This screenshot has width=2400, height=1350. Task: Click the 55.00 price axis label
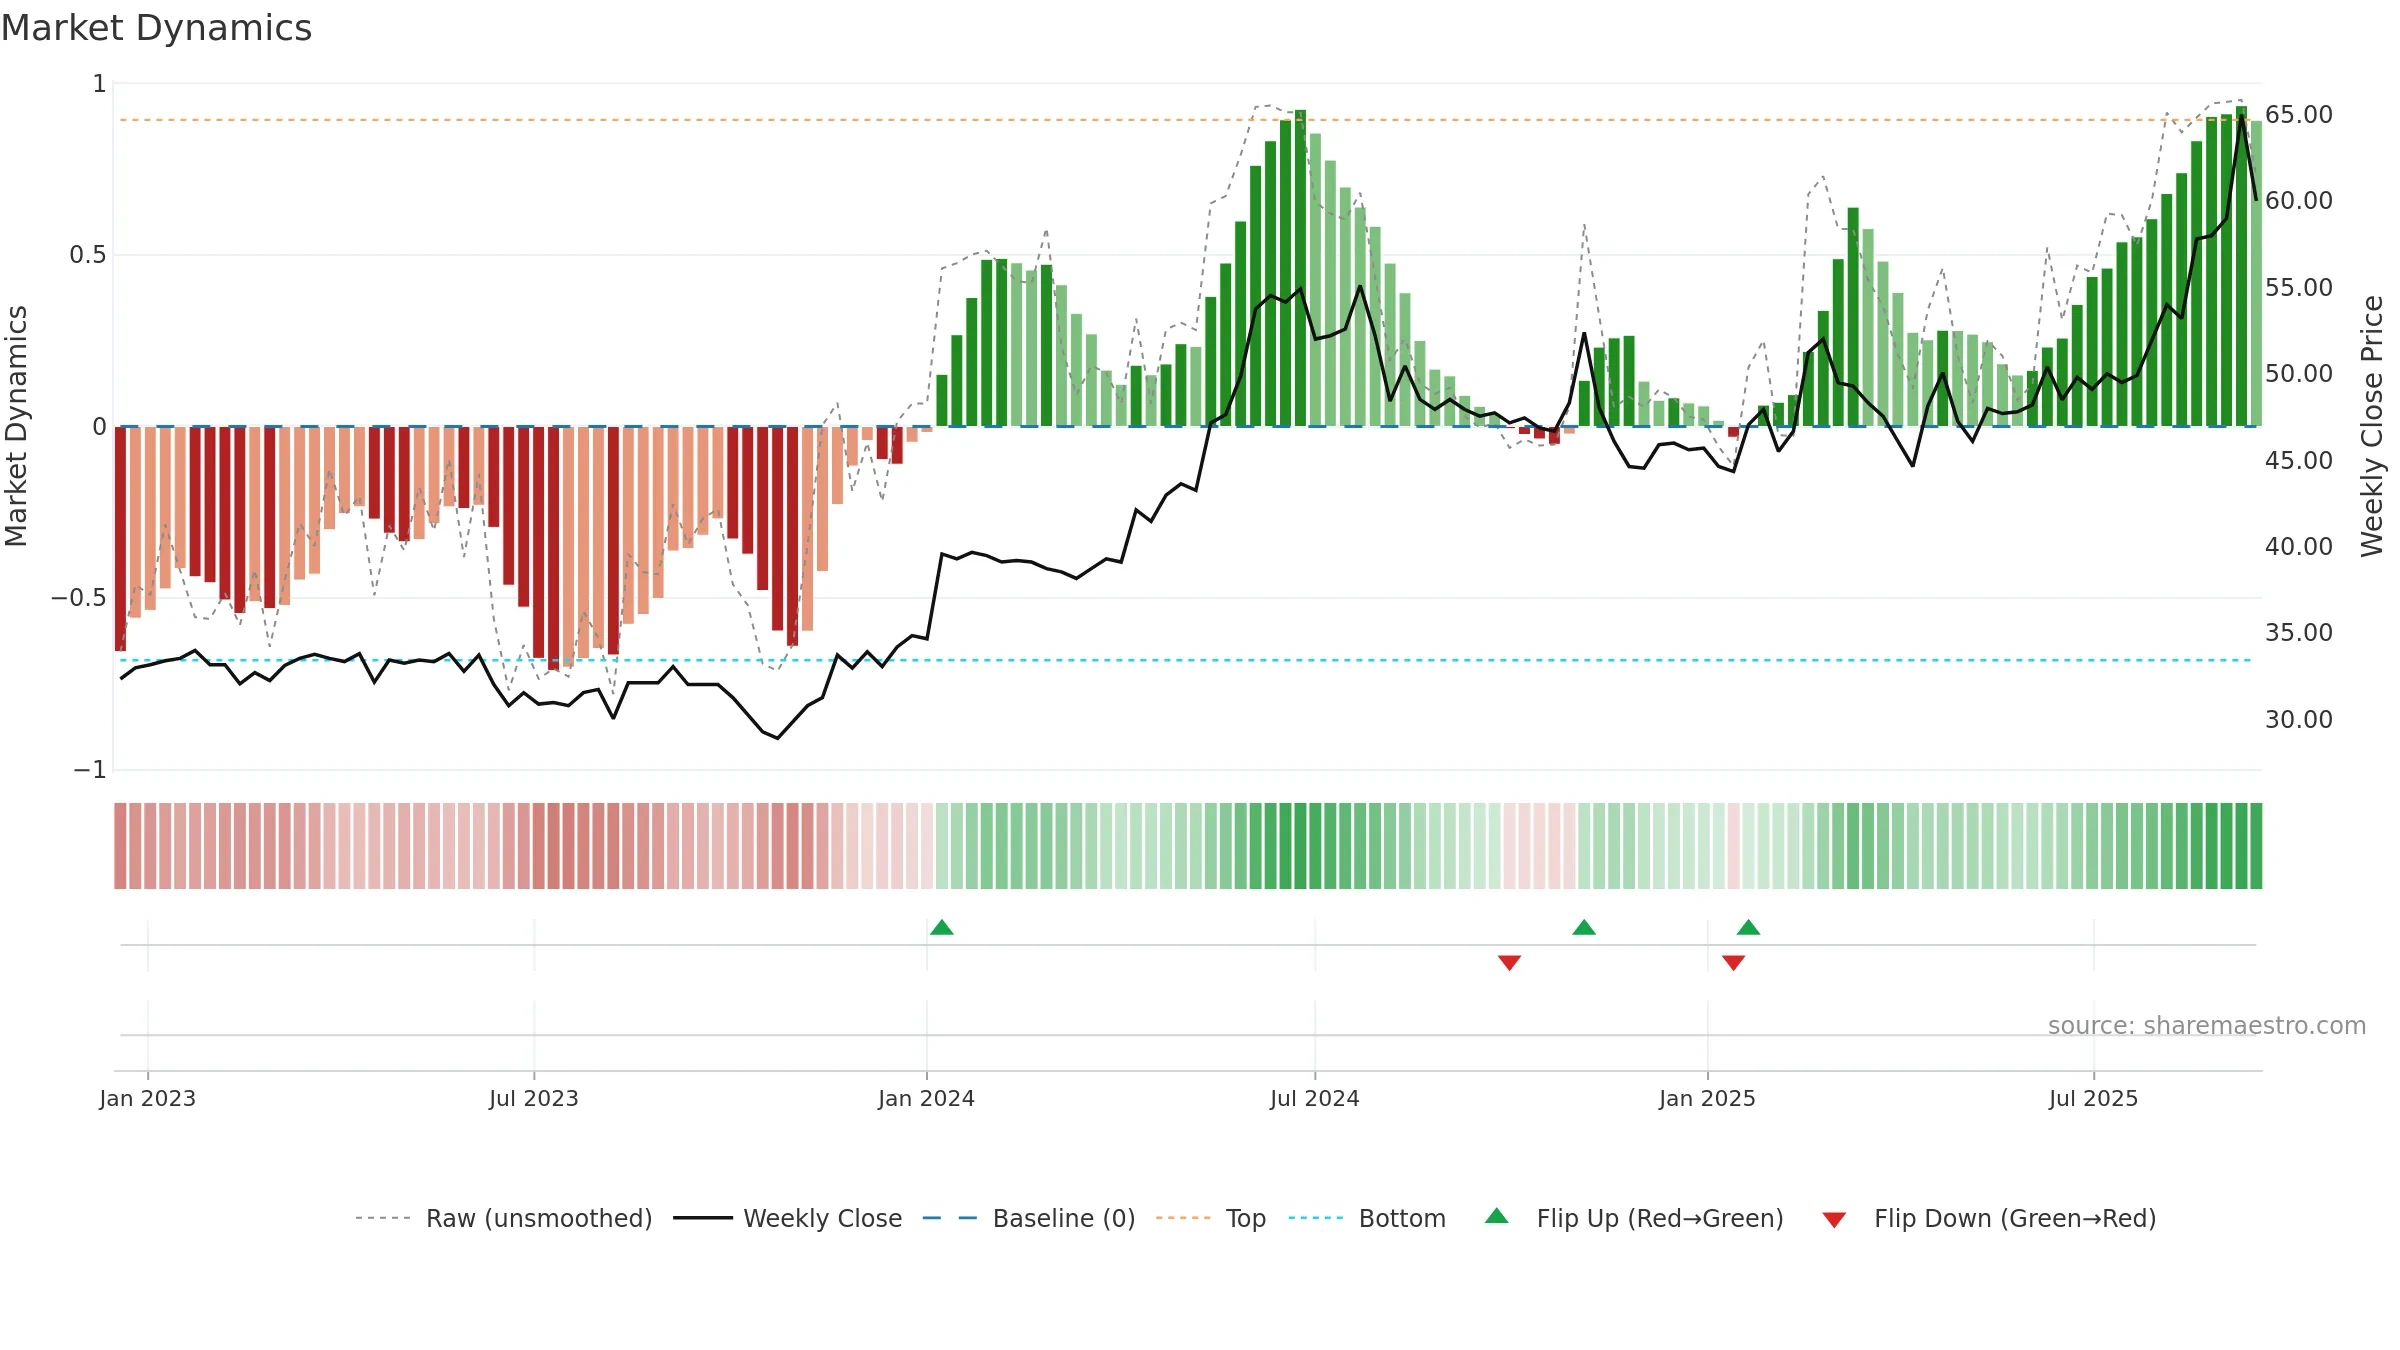(x=2299, y=288)
